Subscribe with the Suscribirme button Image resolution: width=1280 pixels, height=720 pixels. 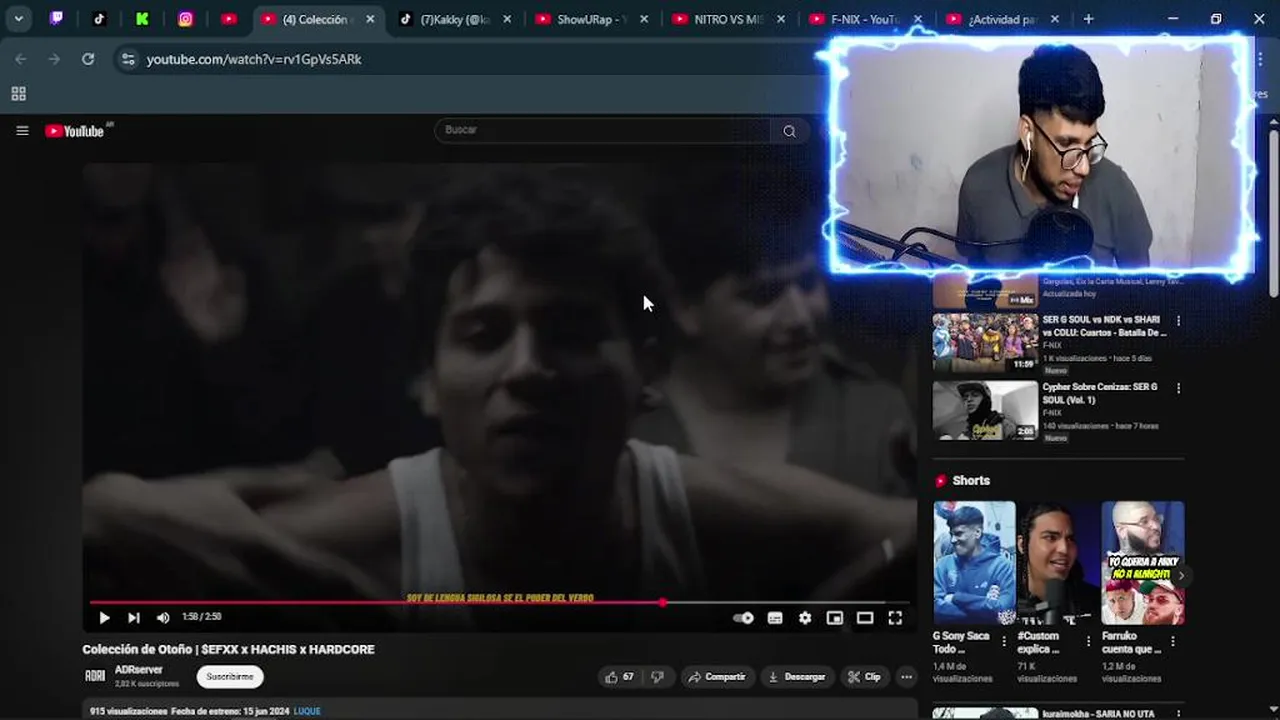pyautogui.click(x=230, y=677)
